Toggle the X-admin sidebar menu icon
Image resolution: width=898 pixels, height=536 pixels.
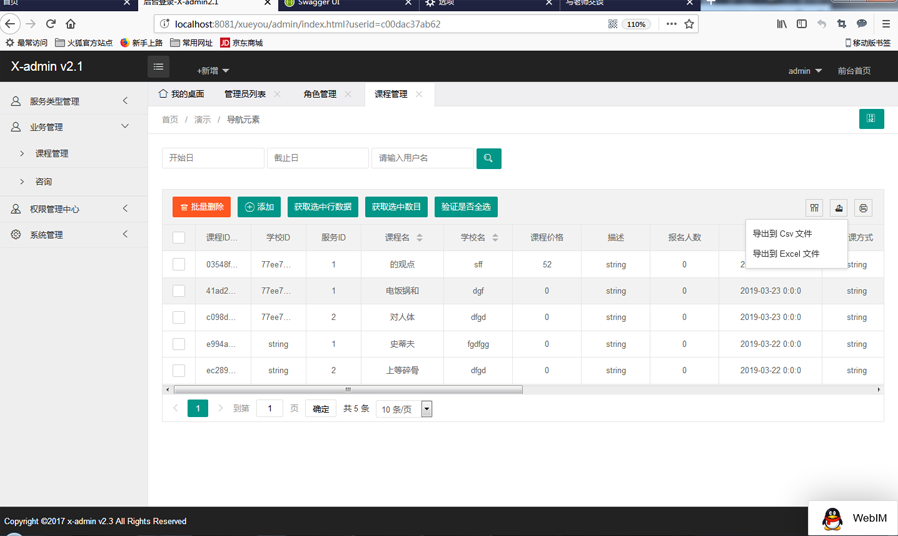tap(159, 67)
